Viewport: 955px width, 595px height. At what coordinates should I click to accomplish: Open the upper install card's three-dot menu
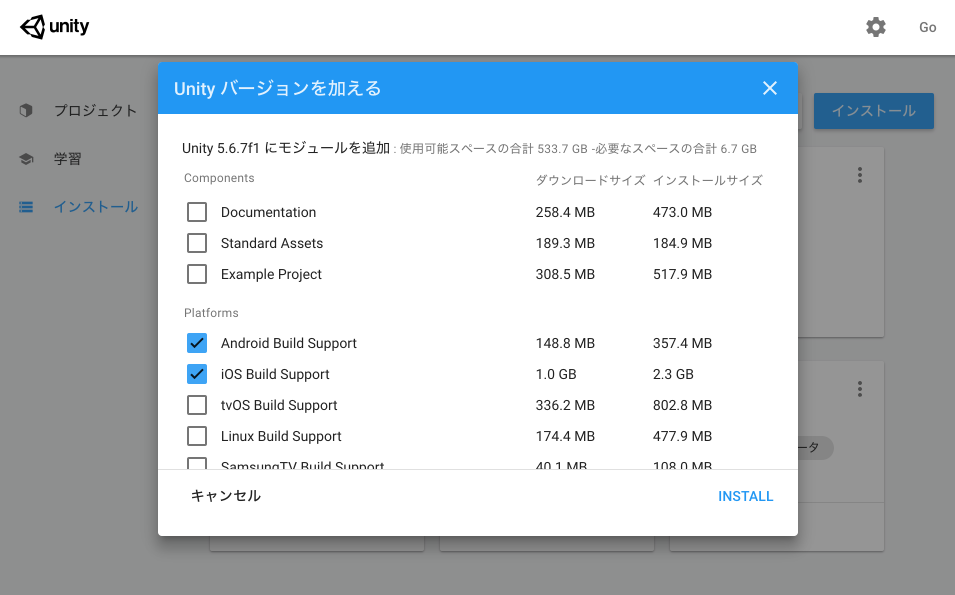[x=860, y=175]
